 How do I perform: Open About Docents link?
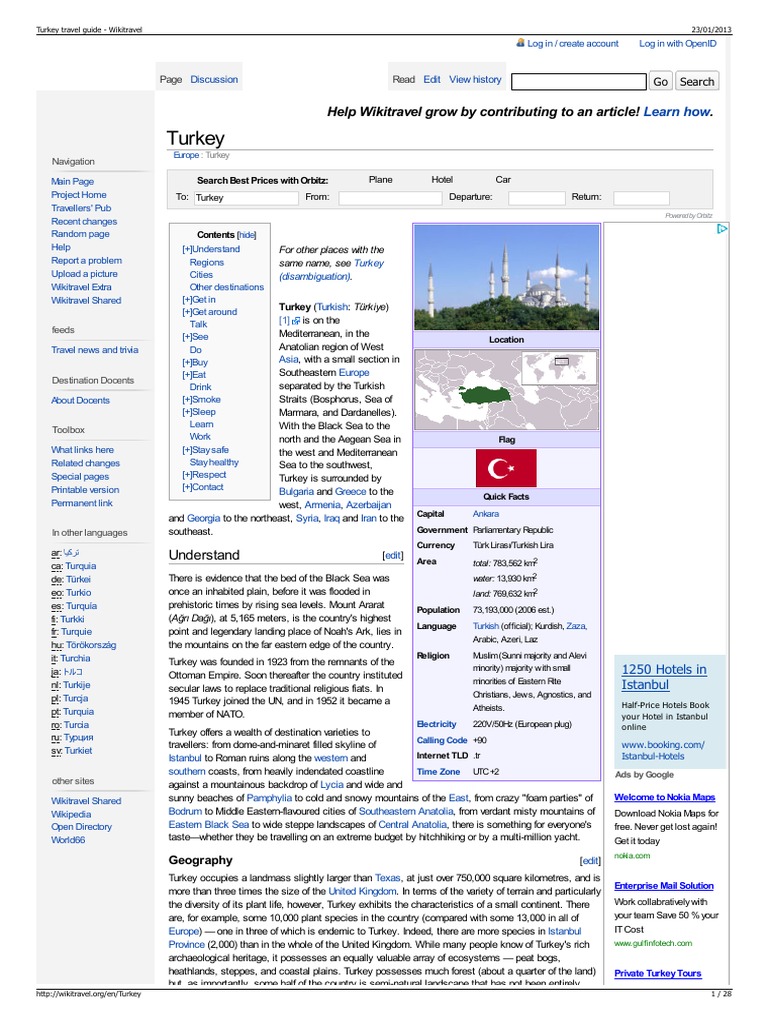[80, 400]
